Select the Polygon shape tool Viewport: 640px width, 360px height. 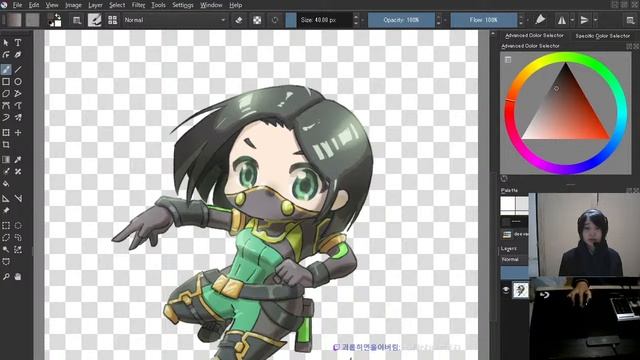tap(6, 93)
